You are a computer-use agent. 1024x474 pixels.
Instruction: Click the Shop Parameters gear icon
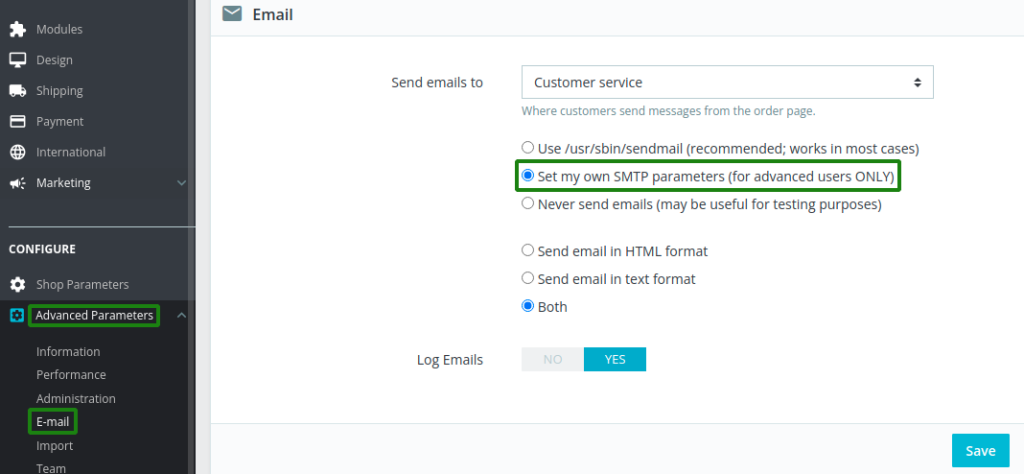(18, 285)
